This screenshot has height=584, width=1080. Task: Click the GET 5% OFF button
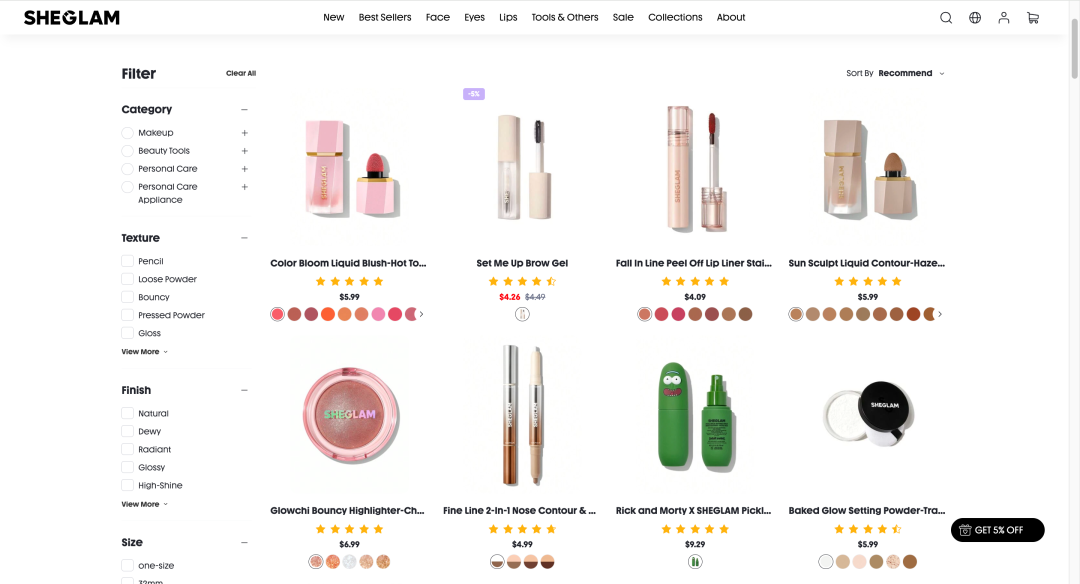(997, 530)
